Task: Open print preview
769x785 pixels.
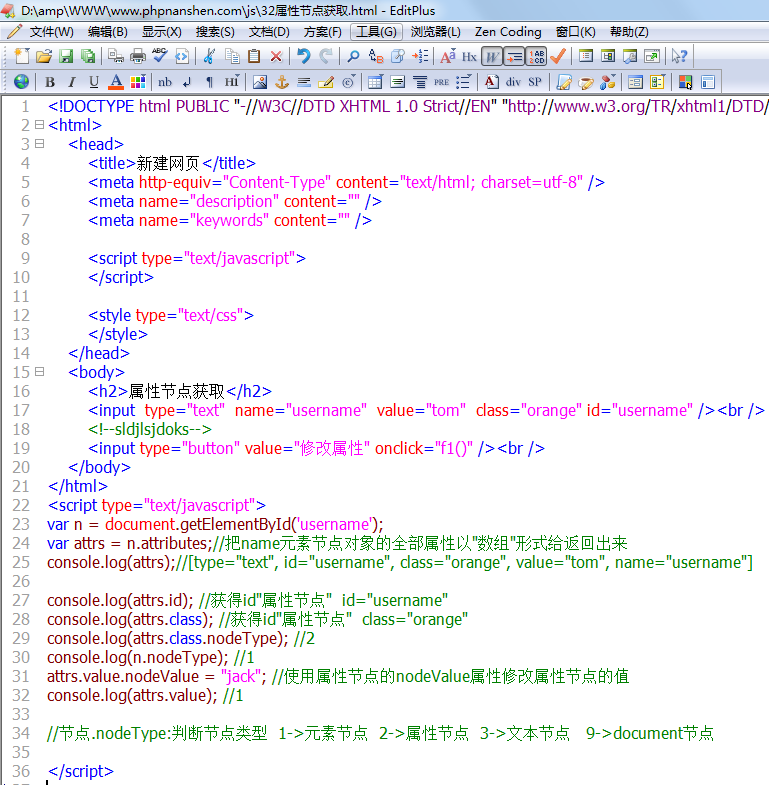Action: point(116,56)
